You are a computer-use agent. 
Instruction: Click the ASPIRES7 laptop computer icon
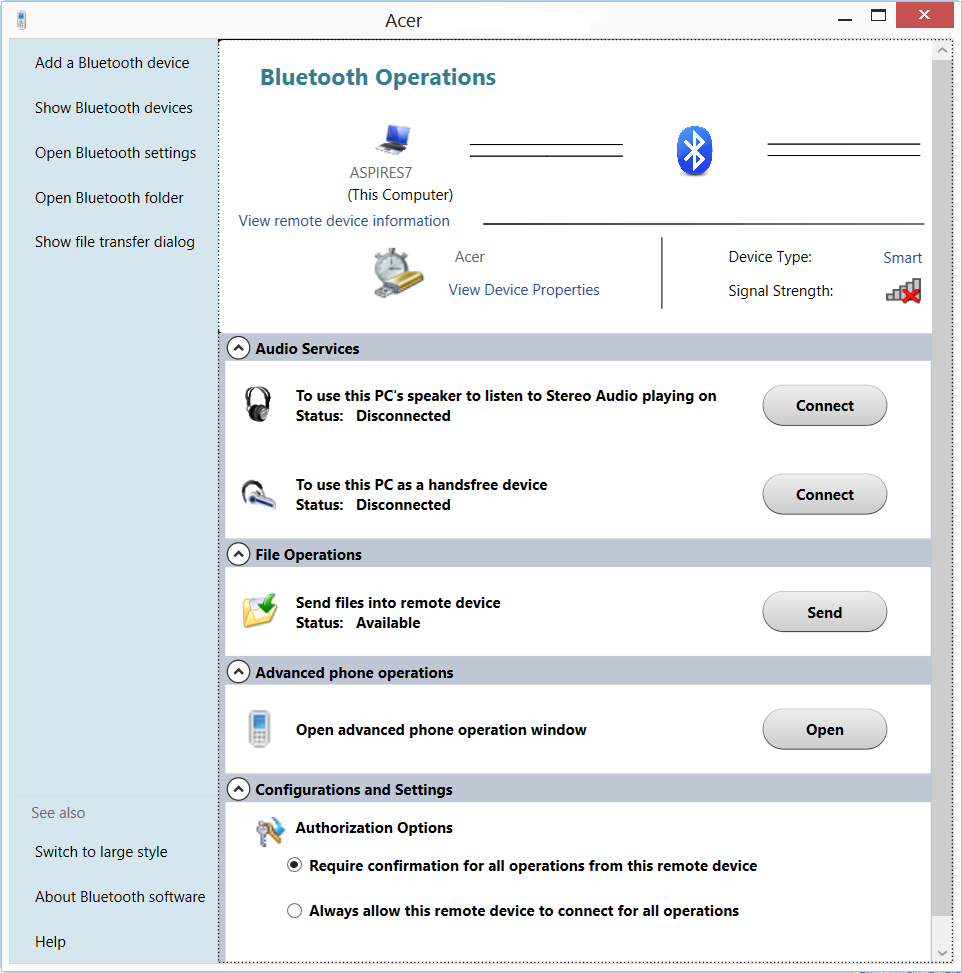pos(393,139)
